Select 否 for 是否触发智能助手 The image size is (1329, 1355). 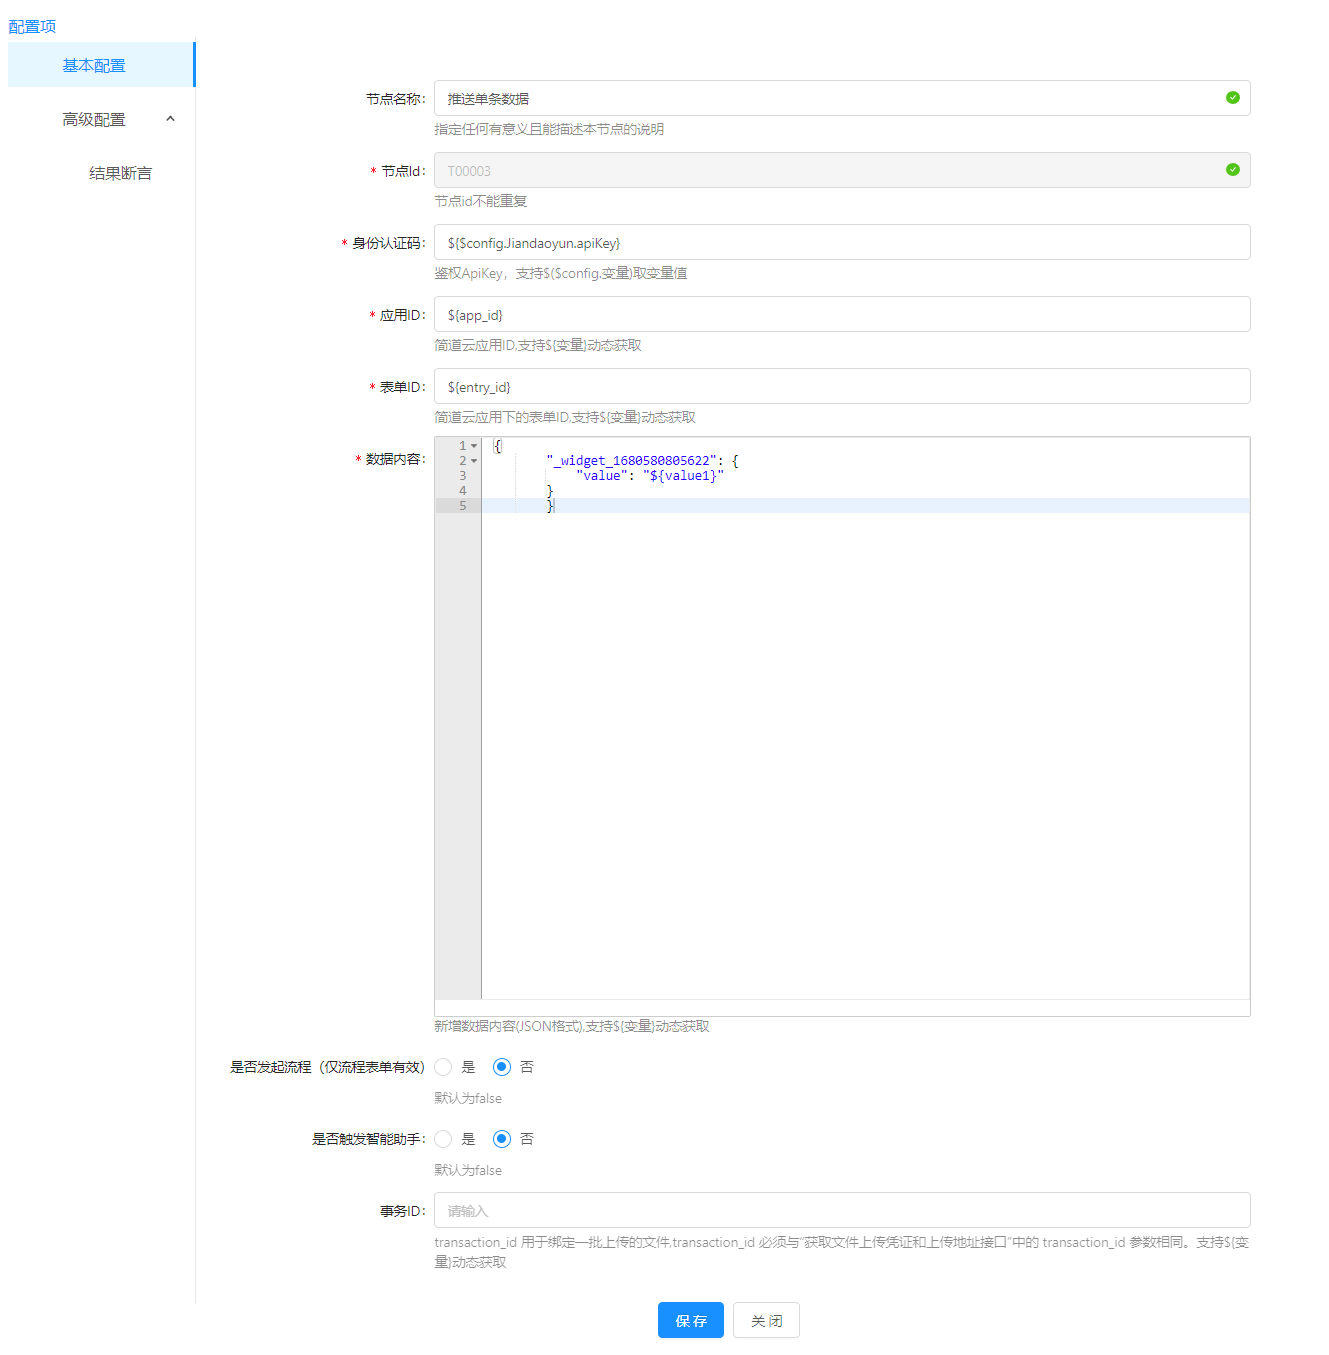(502, 1139)
